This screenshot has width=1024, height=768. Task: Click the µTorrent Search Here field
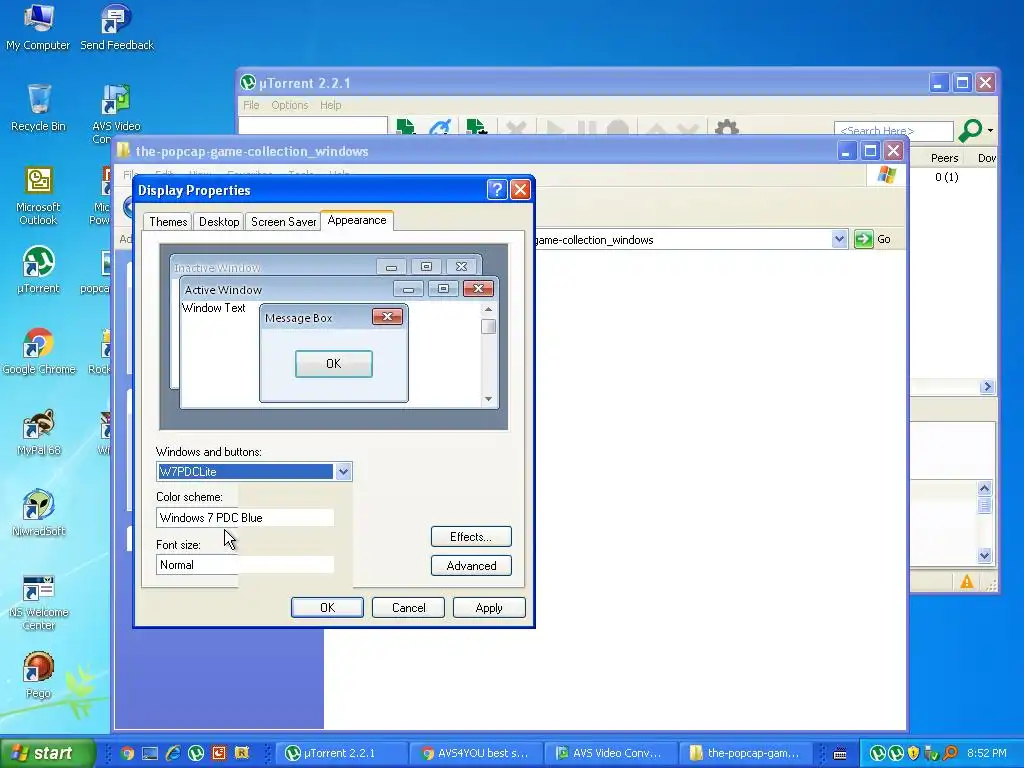[893, 131]
